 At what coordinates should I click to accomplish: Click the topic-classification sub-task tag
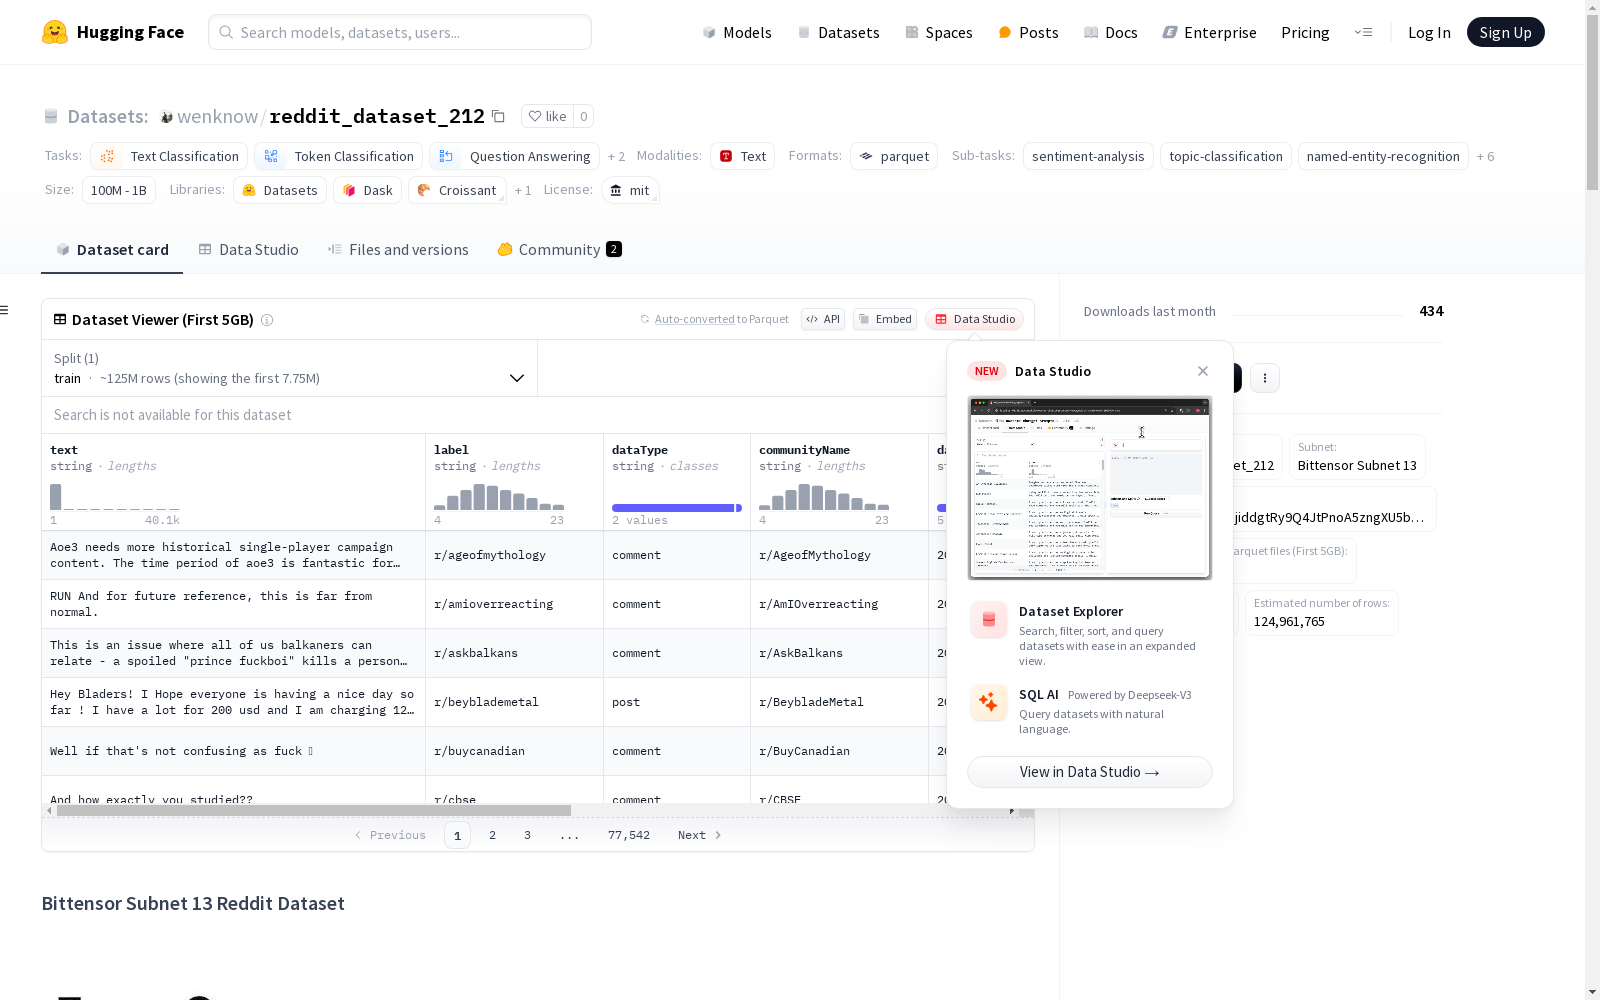coord(1226,156)
